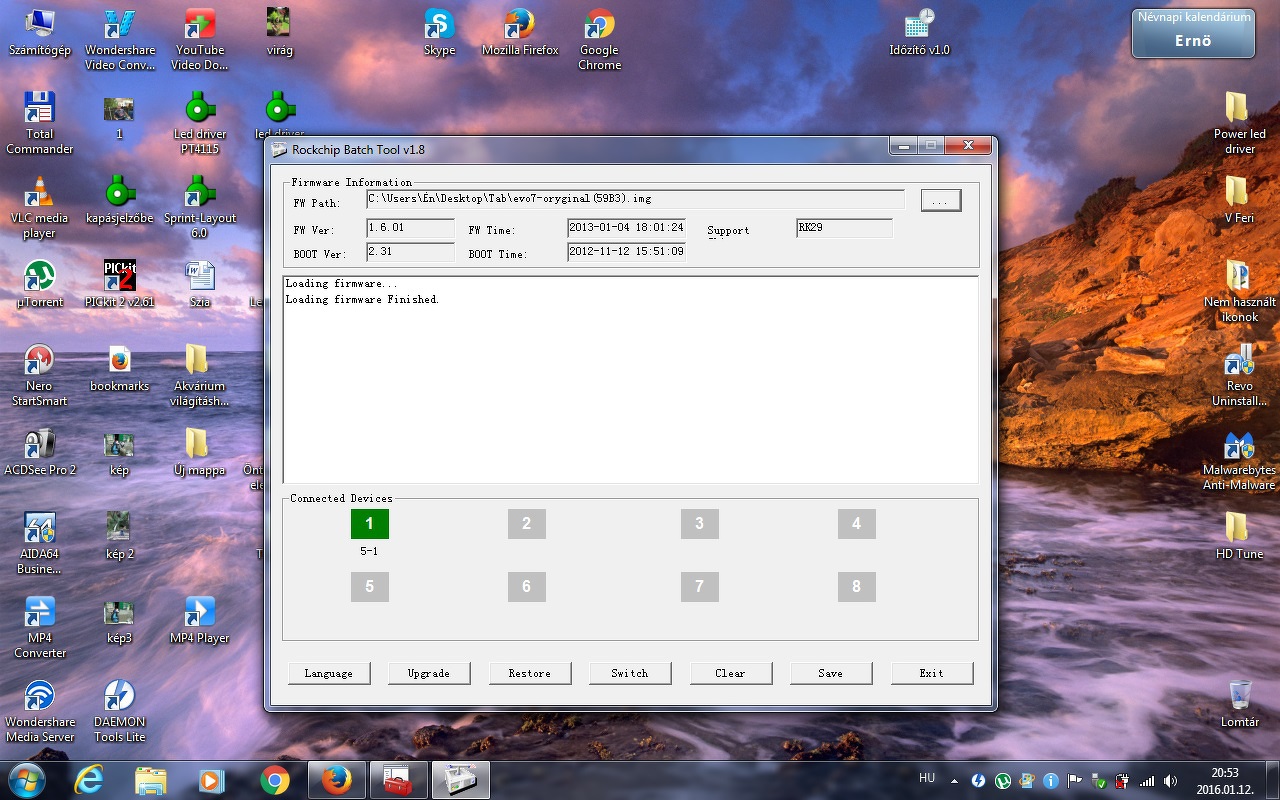Open Wondershare Media Server shortcut
The image size is (1280, 800).
click(40, 711)
